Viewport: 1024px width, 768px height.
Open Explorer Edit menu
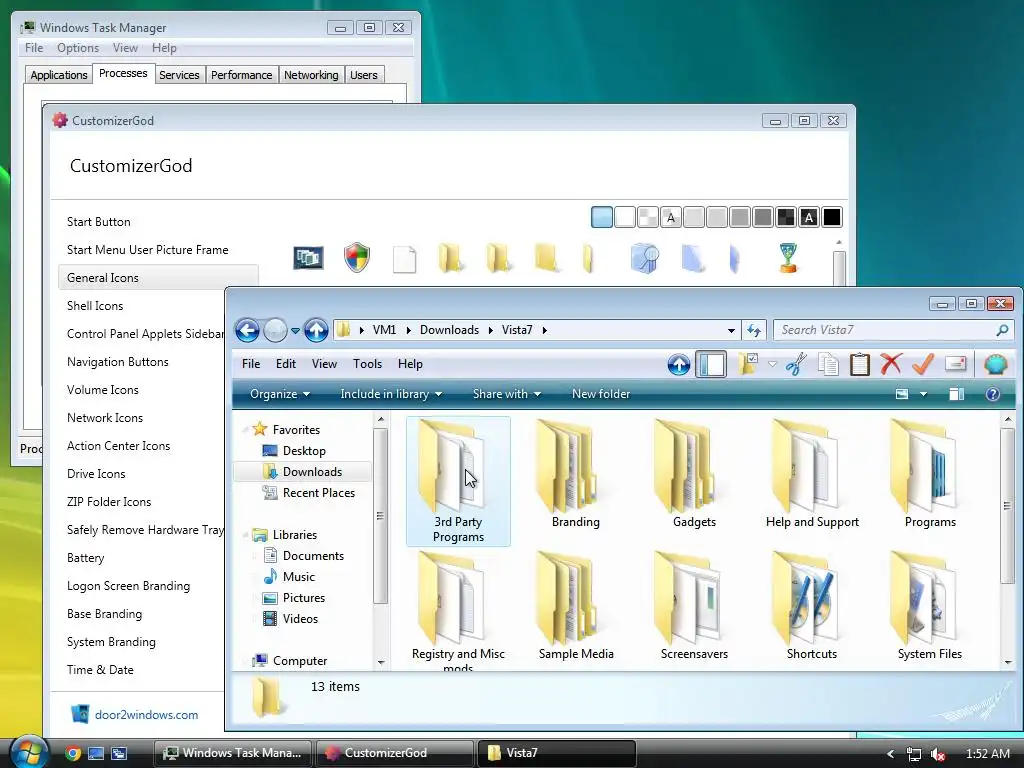point(285,364)
